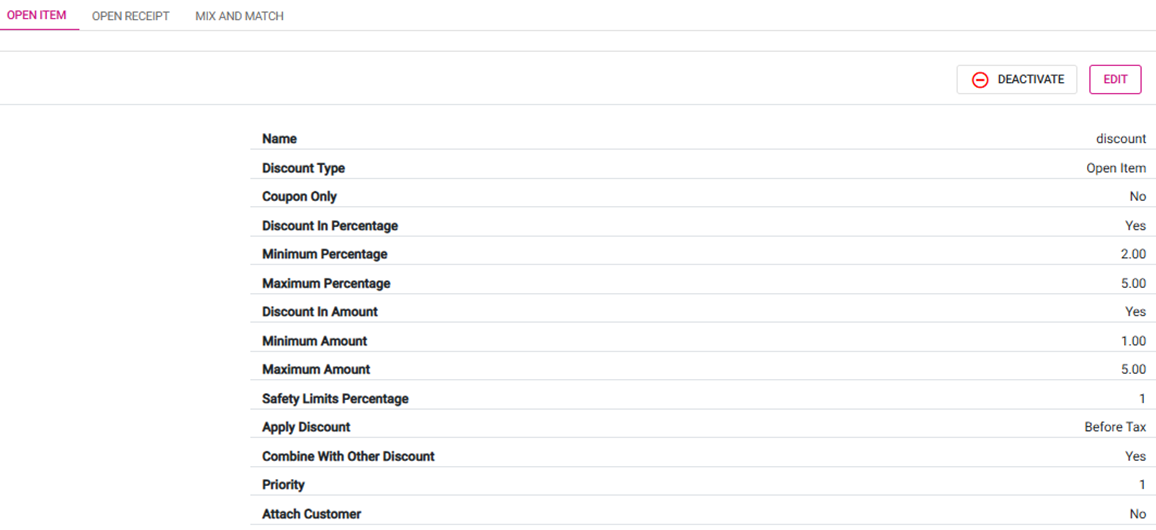This screenshot has width=1156, height=530.
Task: Select the Minimum Percentage value 2.00
Action: coord(1133,254)
